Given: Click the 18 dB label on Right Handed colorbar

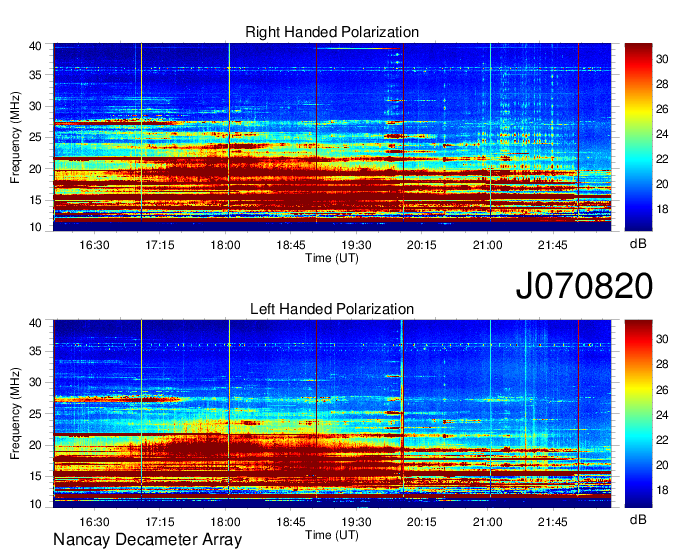Looking at the screenshot, I should click(x=662, y=209).
